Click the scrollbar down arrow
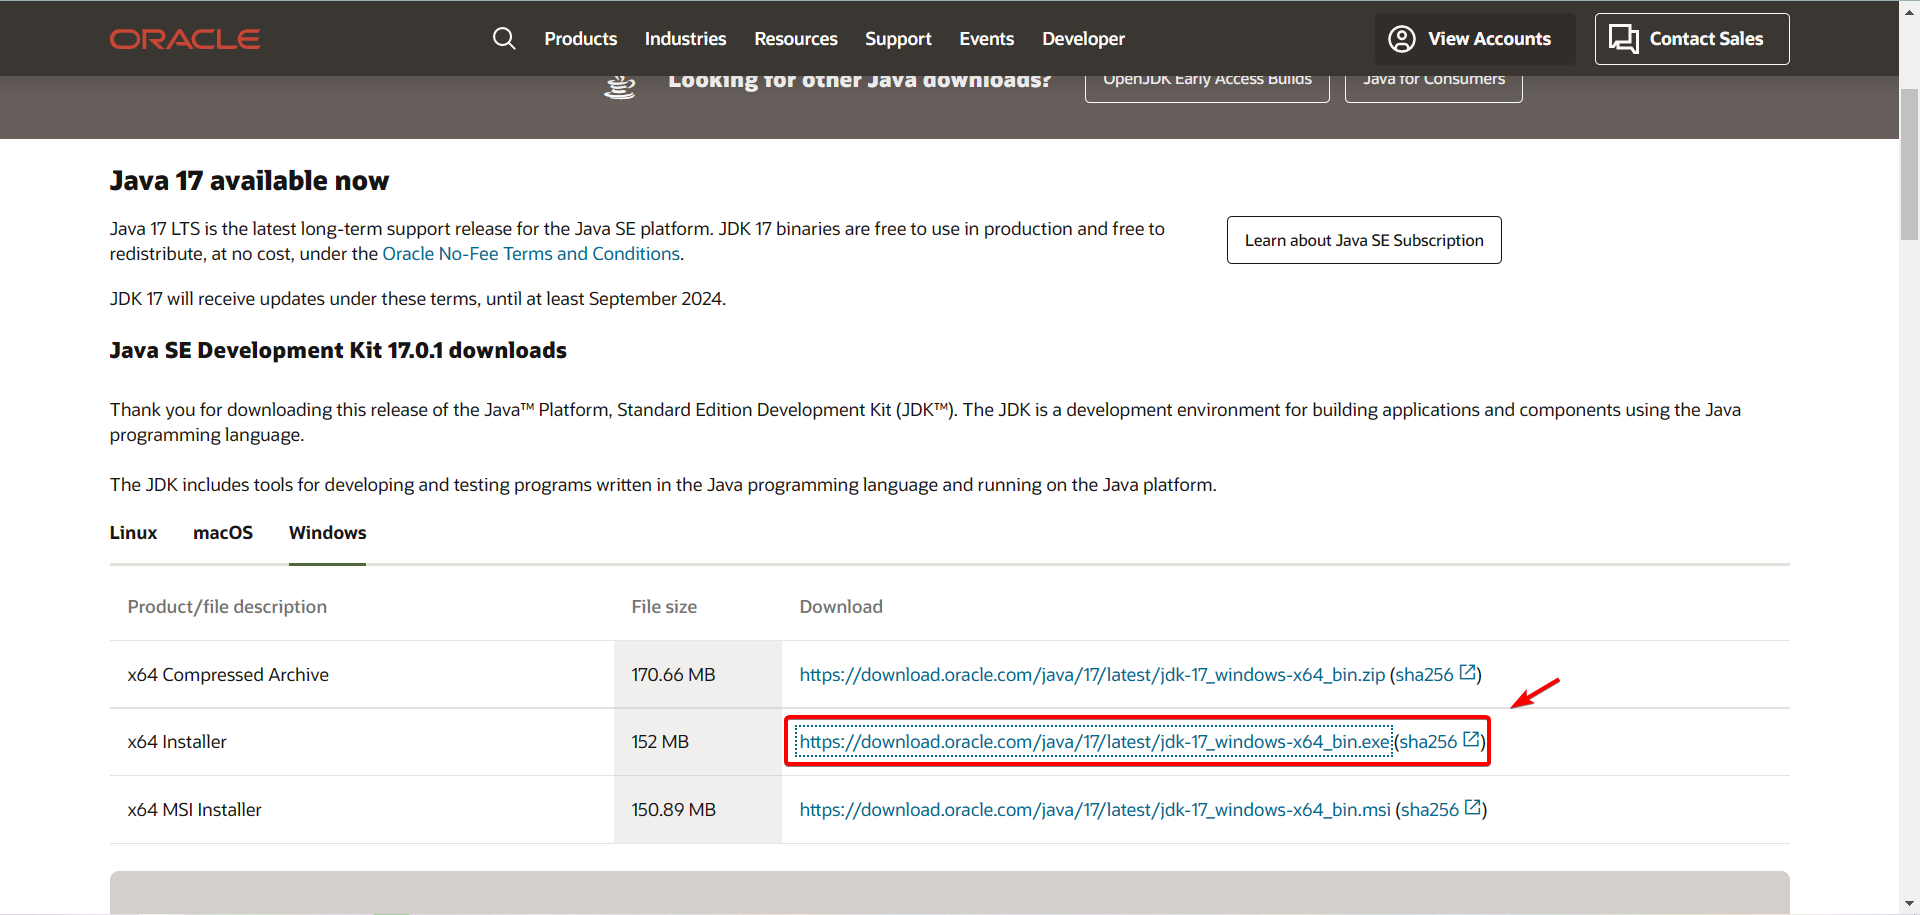This screenshot has width=1920, height=915. [1909, 904]
